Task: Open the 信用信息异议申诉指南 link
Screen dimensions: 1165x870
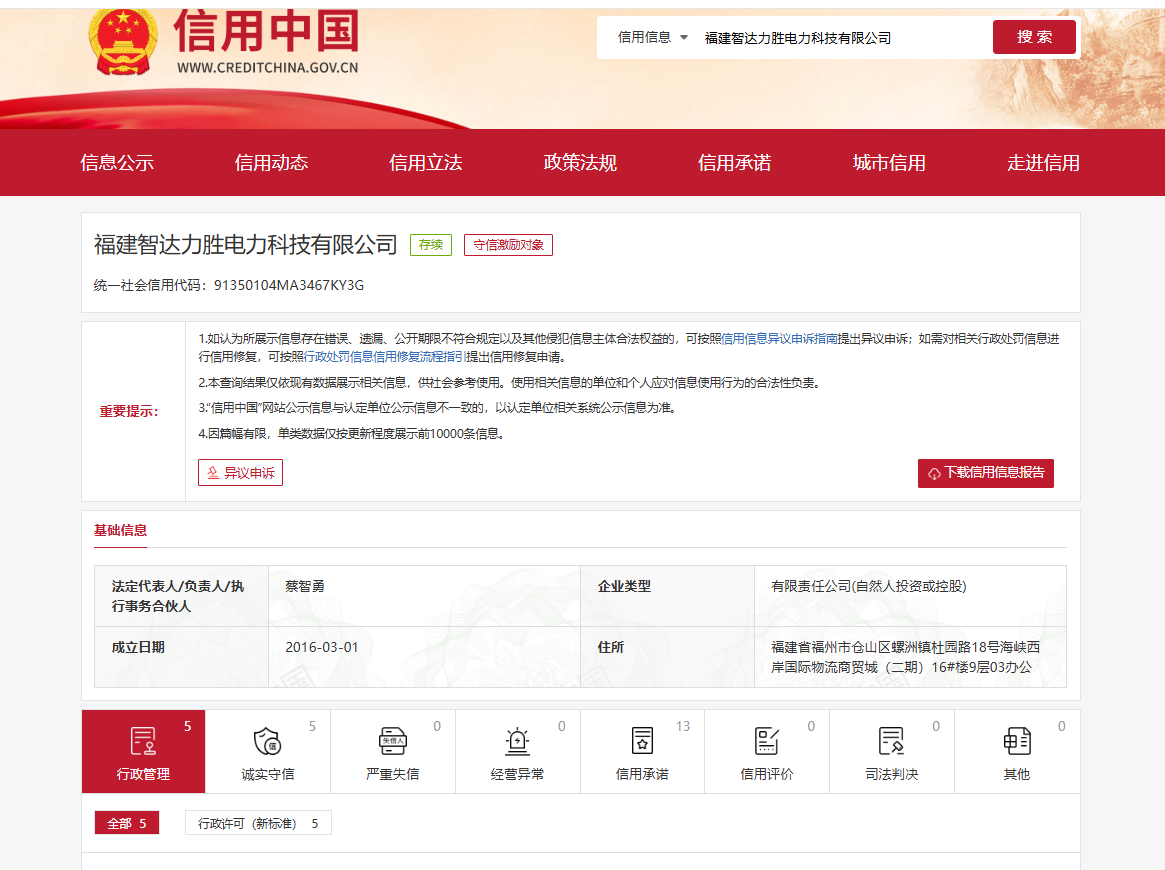Action: click(x=779, y=339)
